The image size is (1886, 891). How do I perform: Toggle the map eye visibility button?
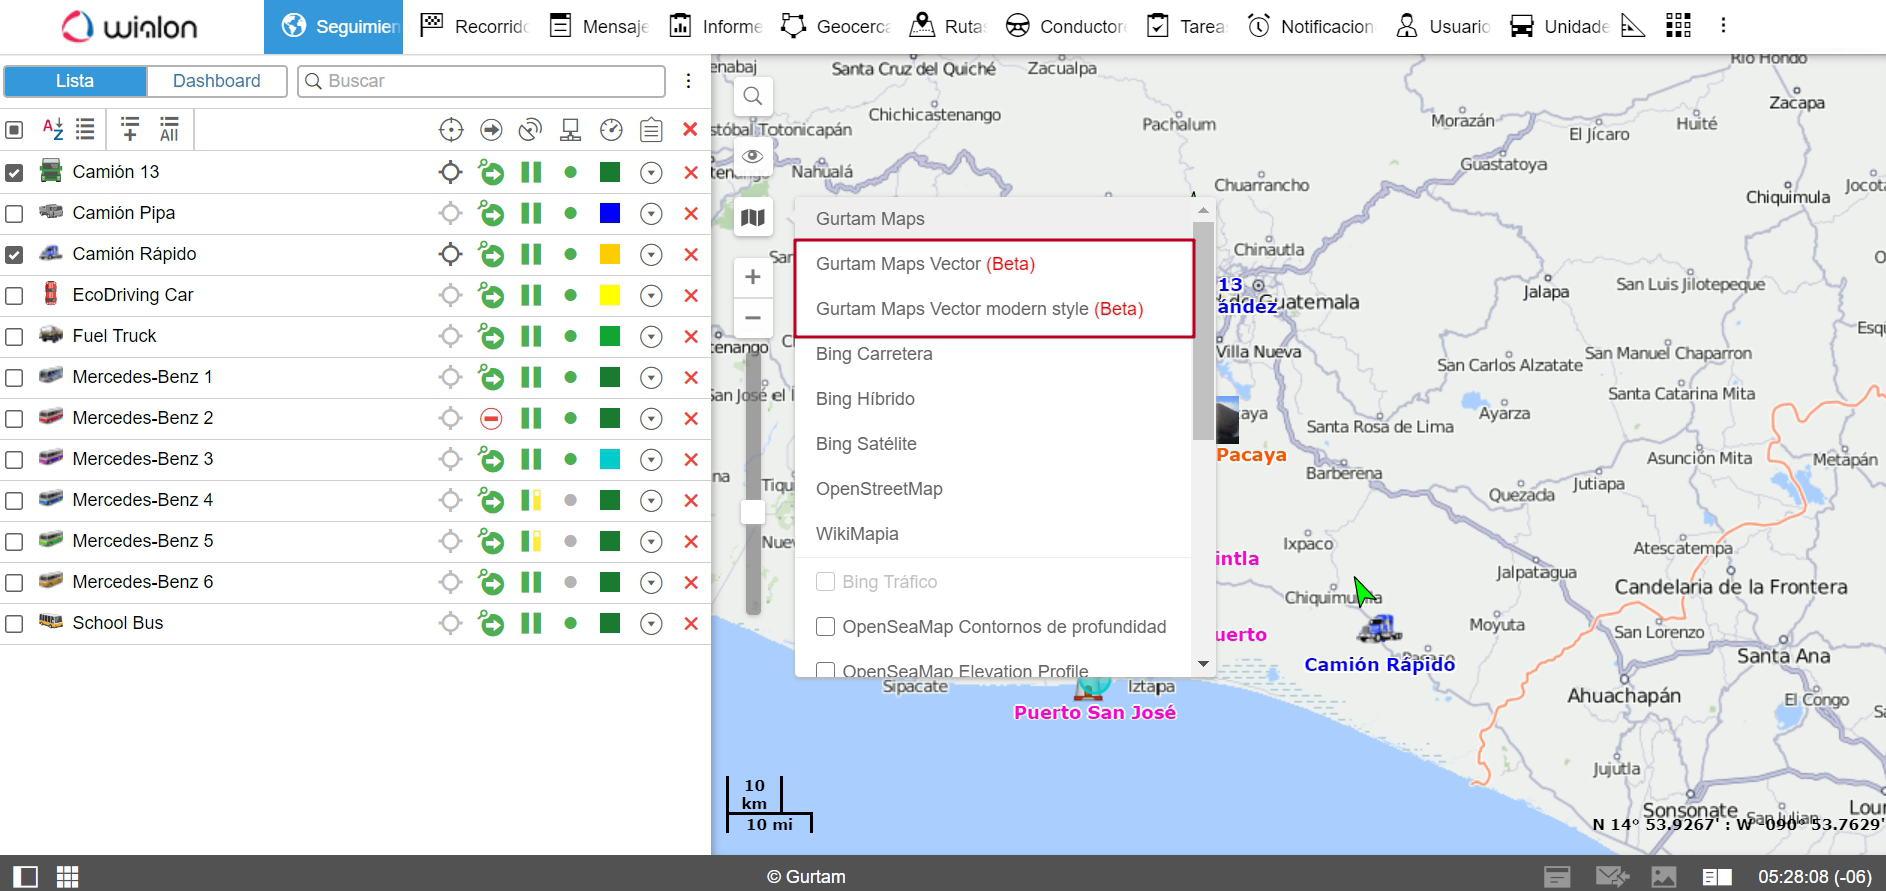click(x=753, y=156)
